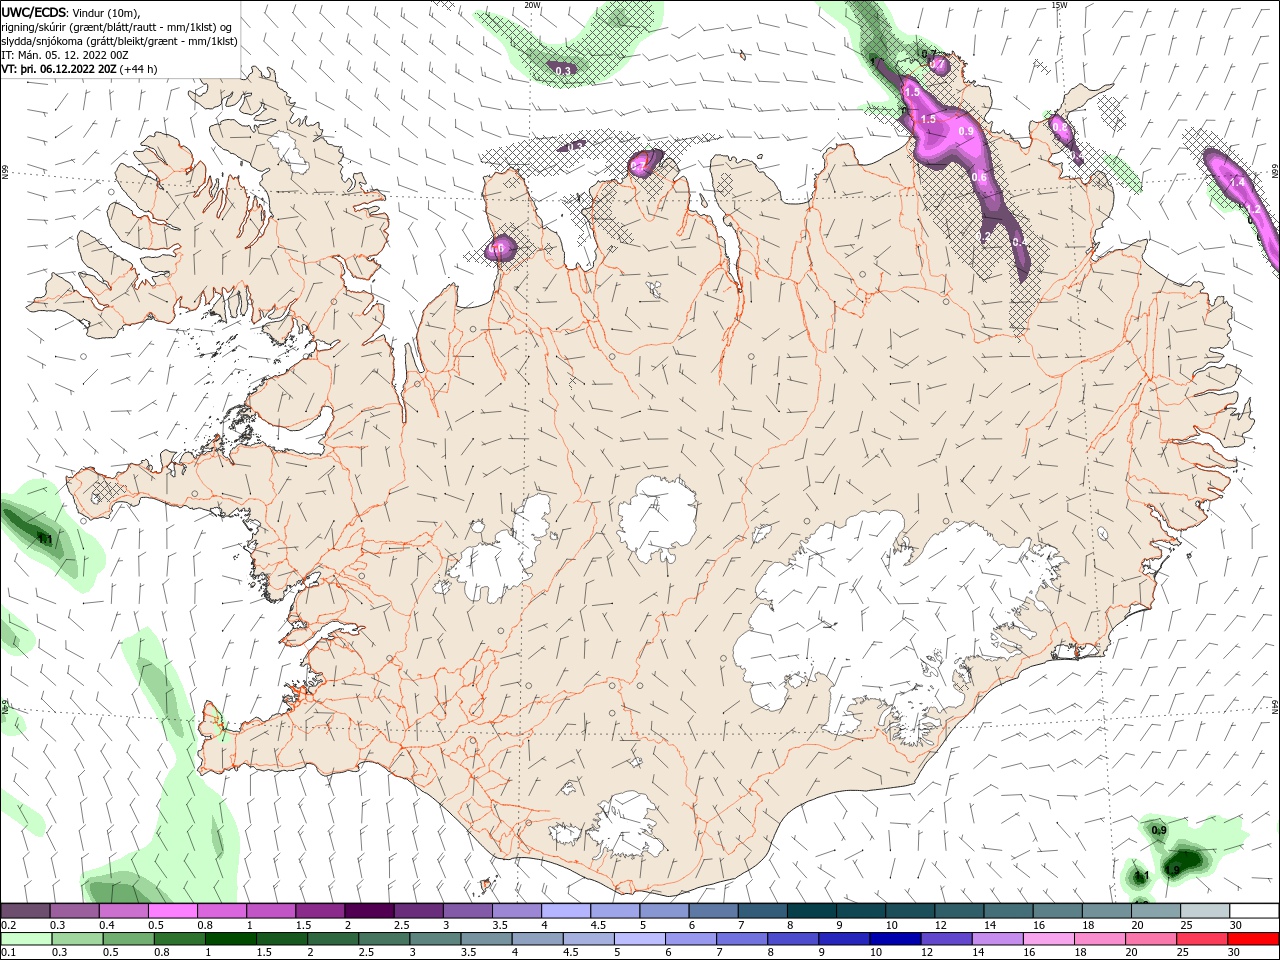Viewport: 1280px width, 960px height.
Task: Click the valid time 'VT: þri. 06.12.2022 20Z (+44 h)'
Action: [79, 69]
